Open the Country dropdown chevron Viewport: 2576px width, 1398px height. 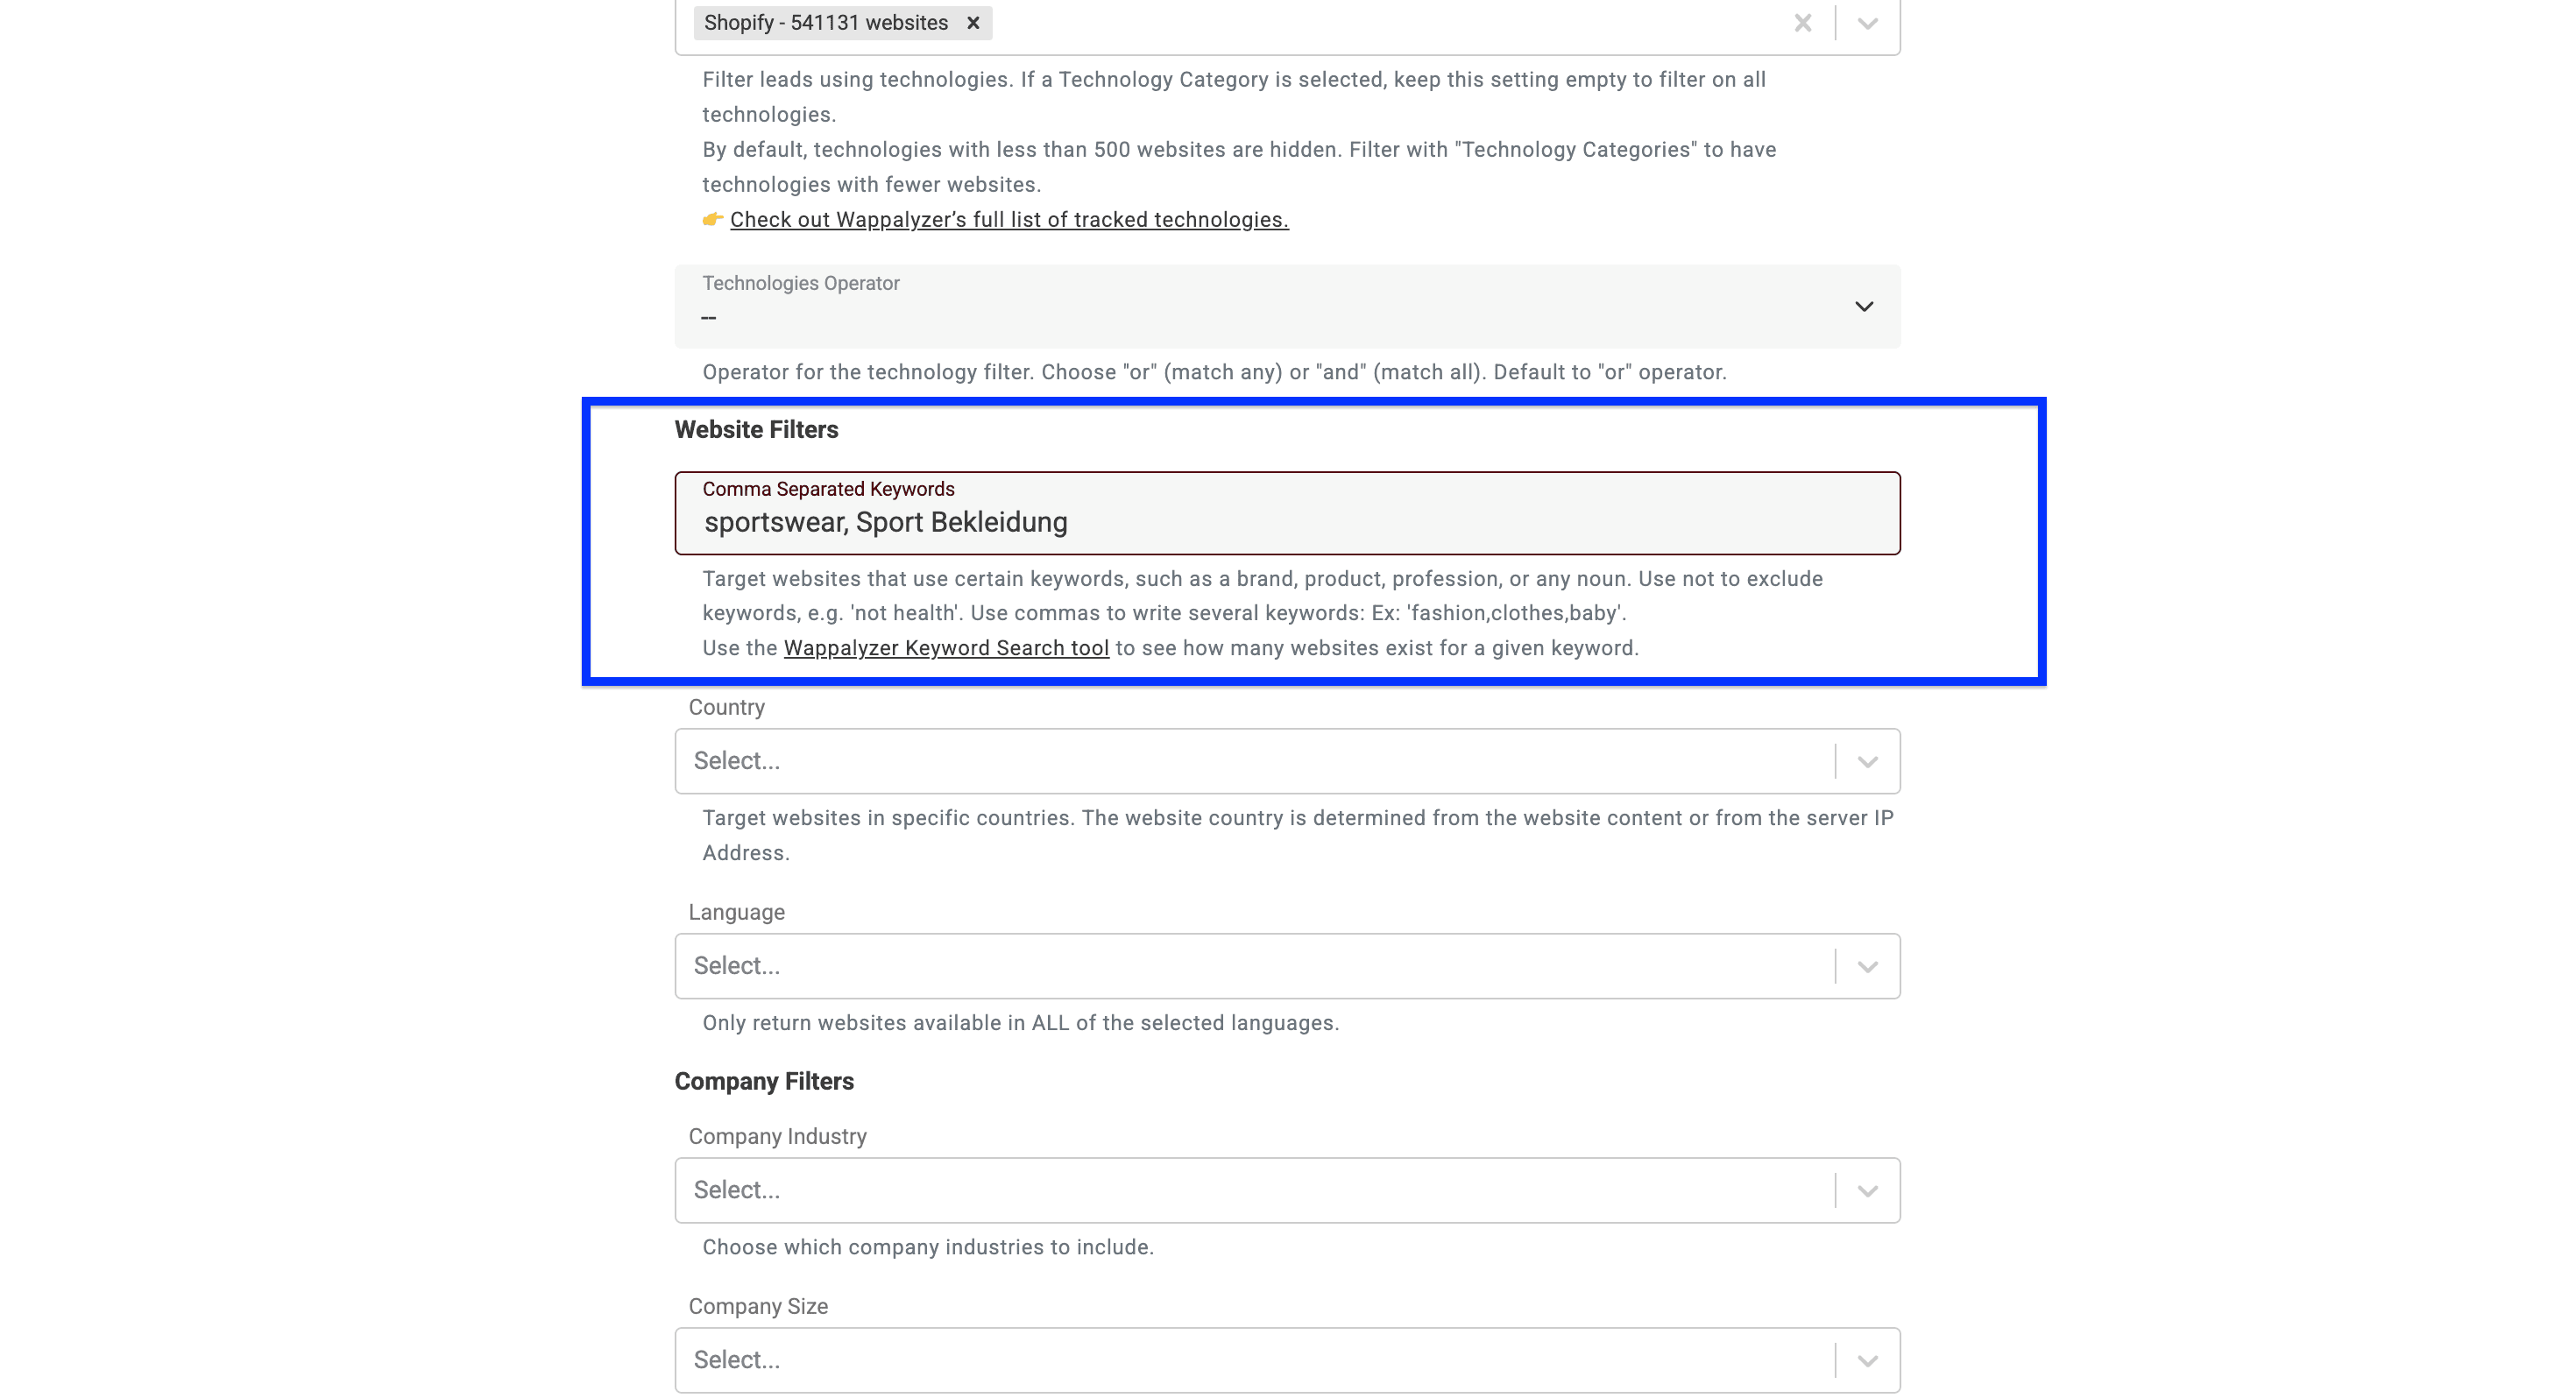click(x=1866, y=760)
